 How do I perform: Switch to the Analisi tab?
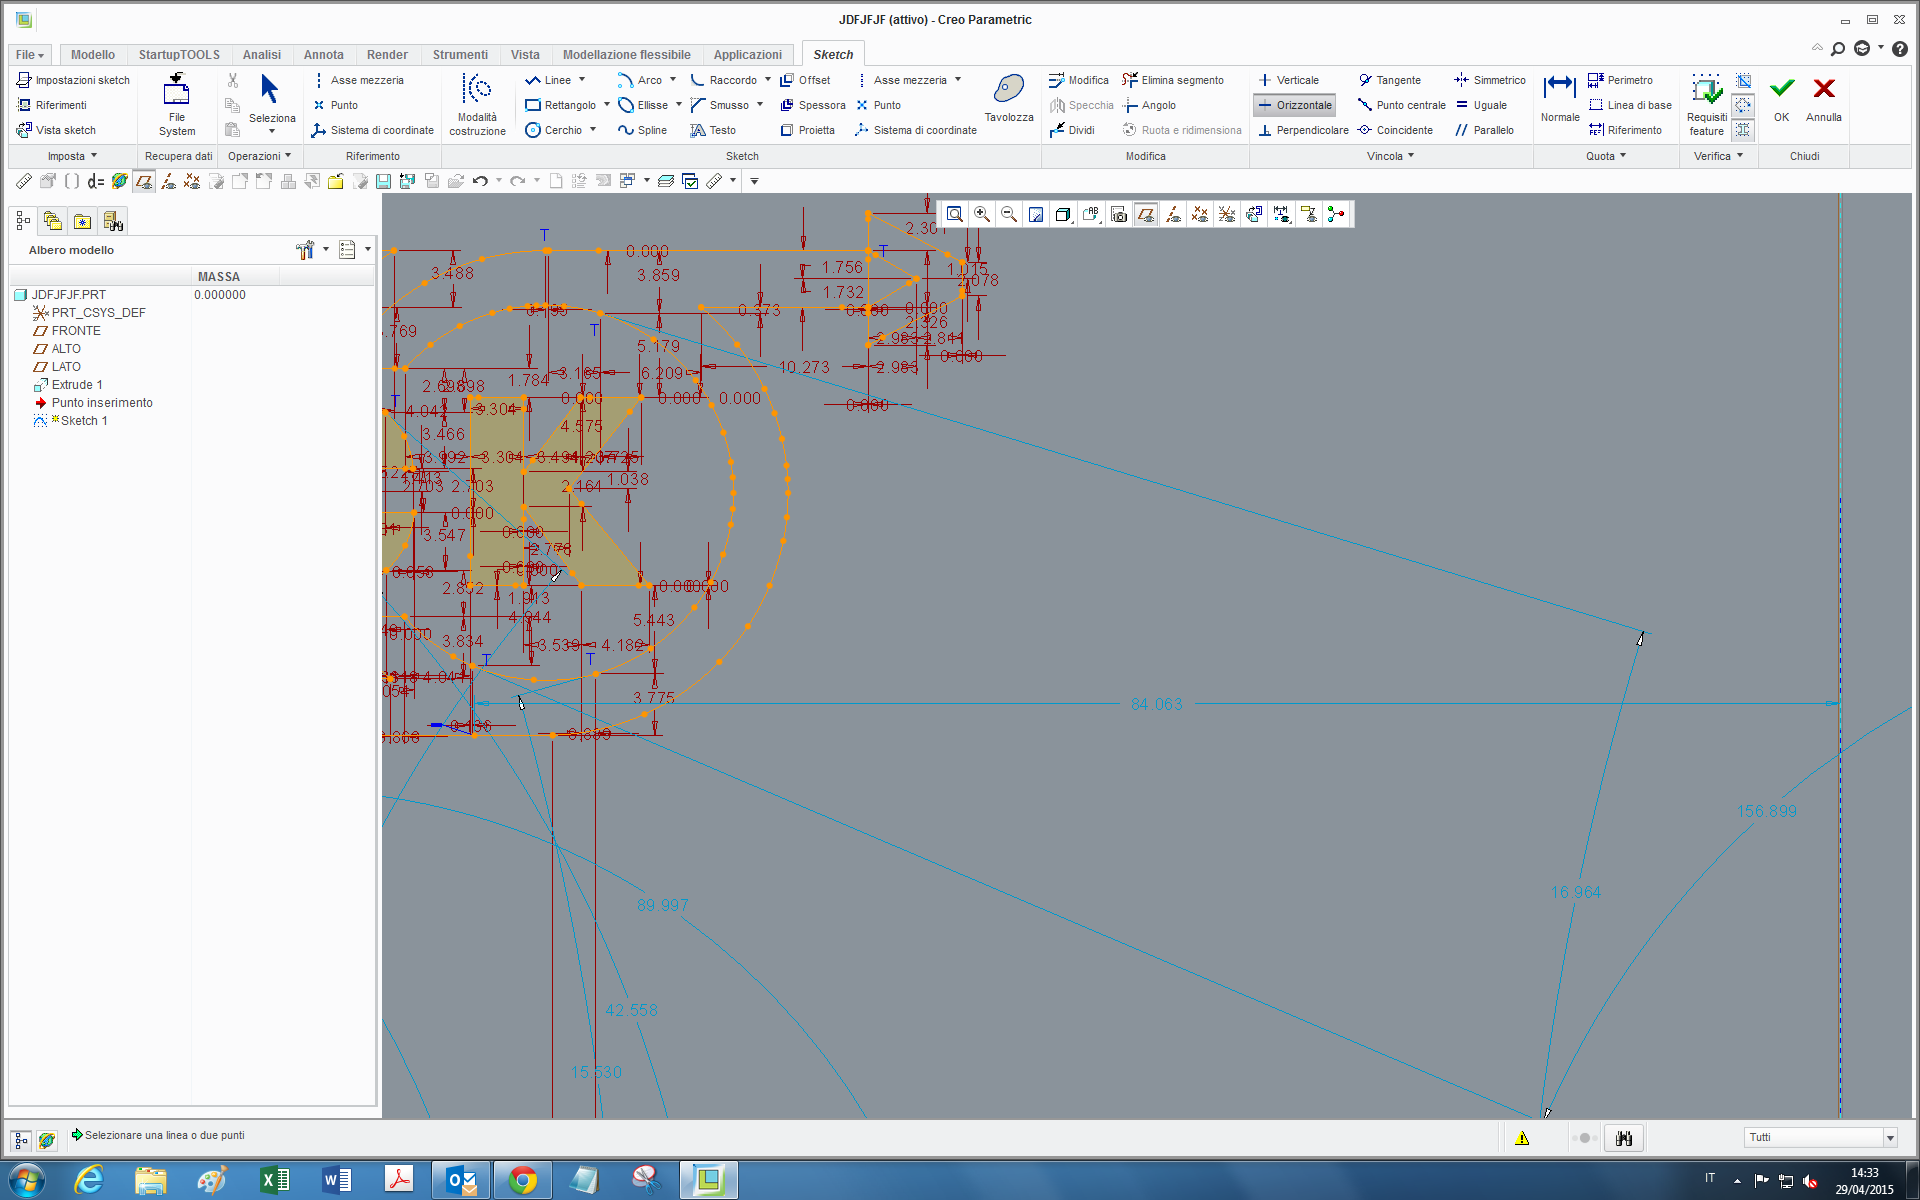(261, 55)
